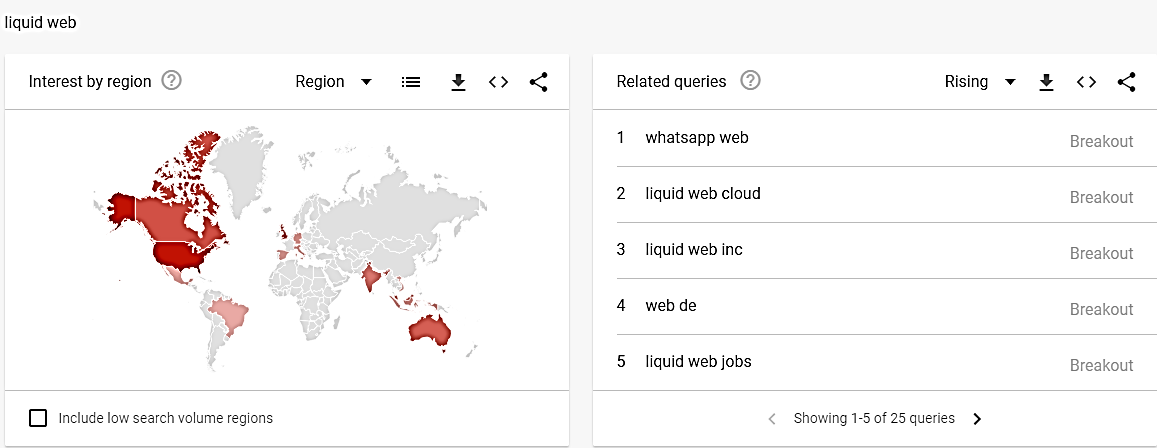Image resolution: width=1157 pixels, height=448 pixels.
Task: Embed the Interest by region chart
Action: [498, 82]
